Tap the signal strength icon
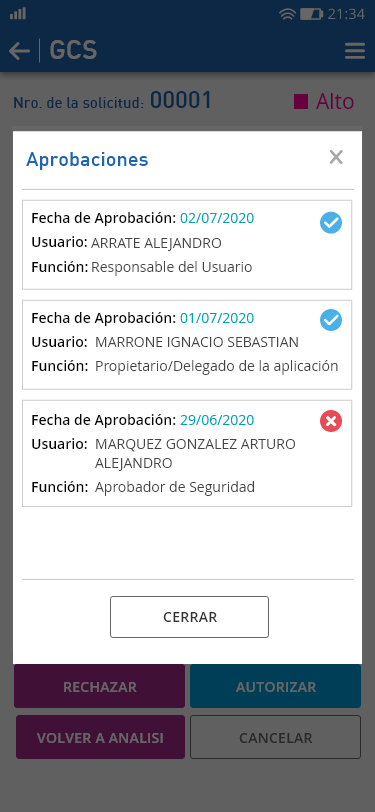Screen dimensions: 375x812 pyautogui.click(x=18, y=13)
